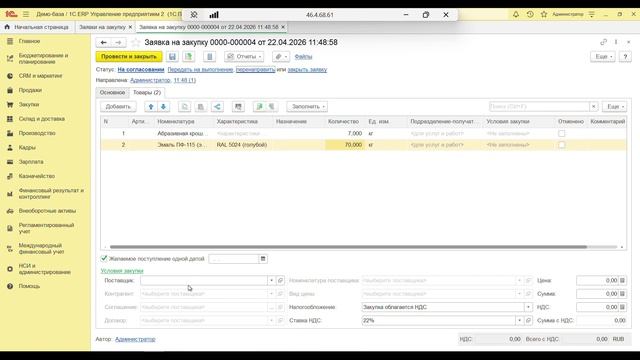Open the Склад и доставка section
640x360 pixels.
42,119
